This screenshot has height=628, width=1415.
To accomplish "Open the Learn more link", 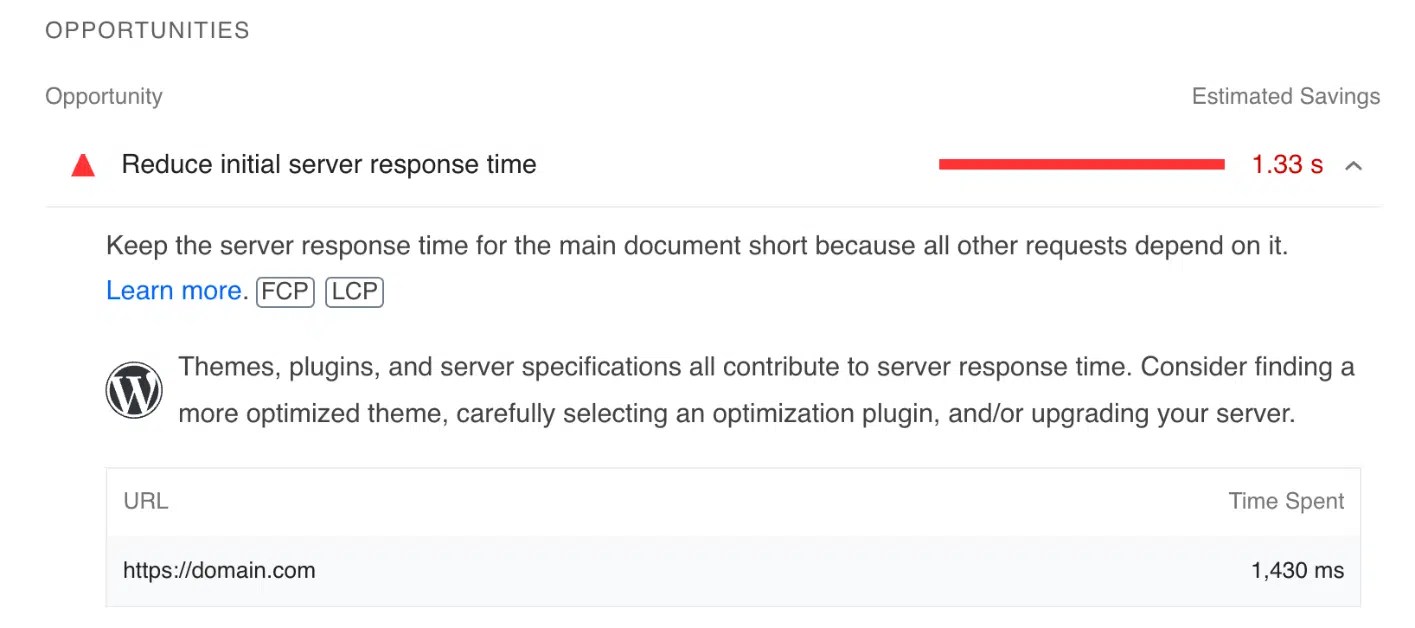I will tap(172, 290).
